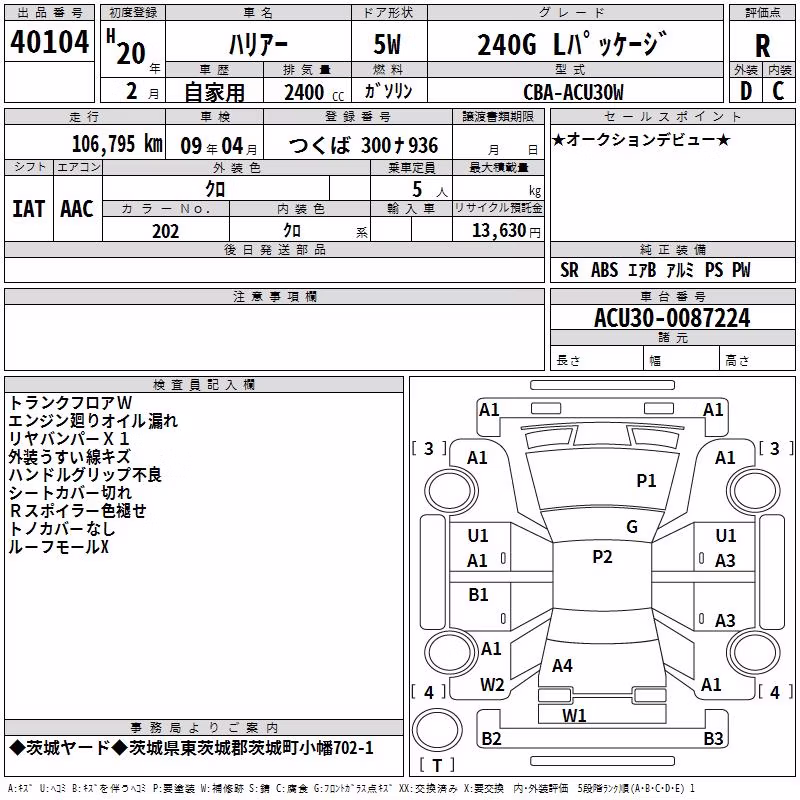Click inspector note 外装うすい線キズ
Screen dimensions: 800x800
(70, 457)
